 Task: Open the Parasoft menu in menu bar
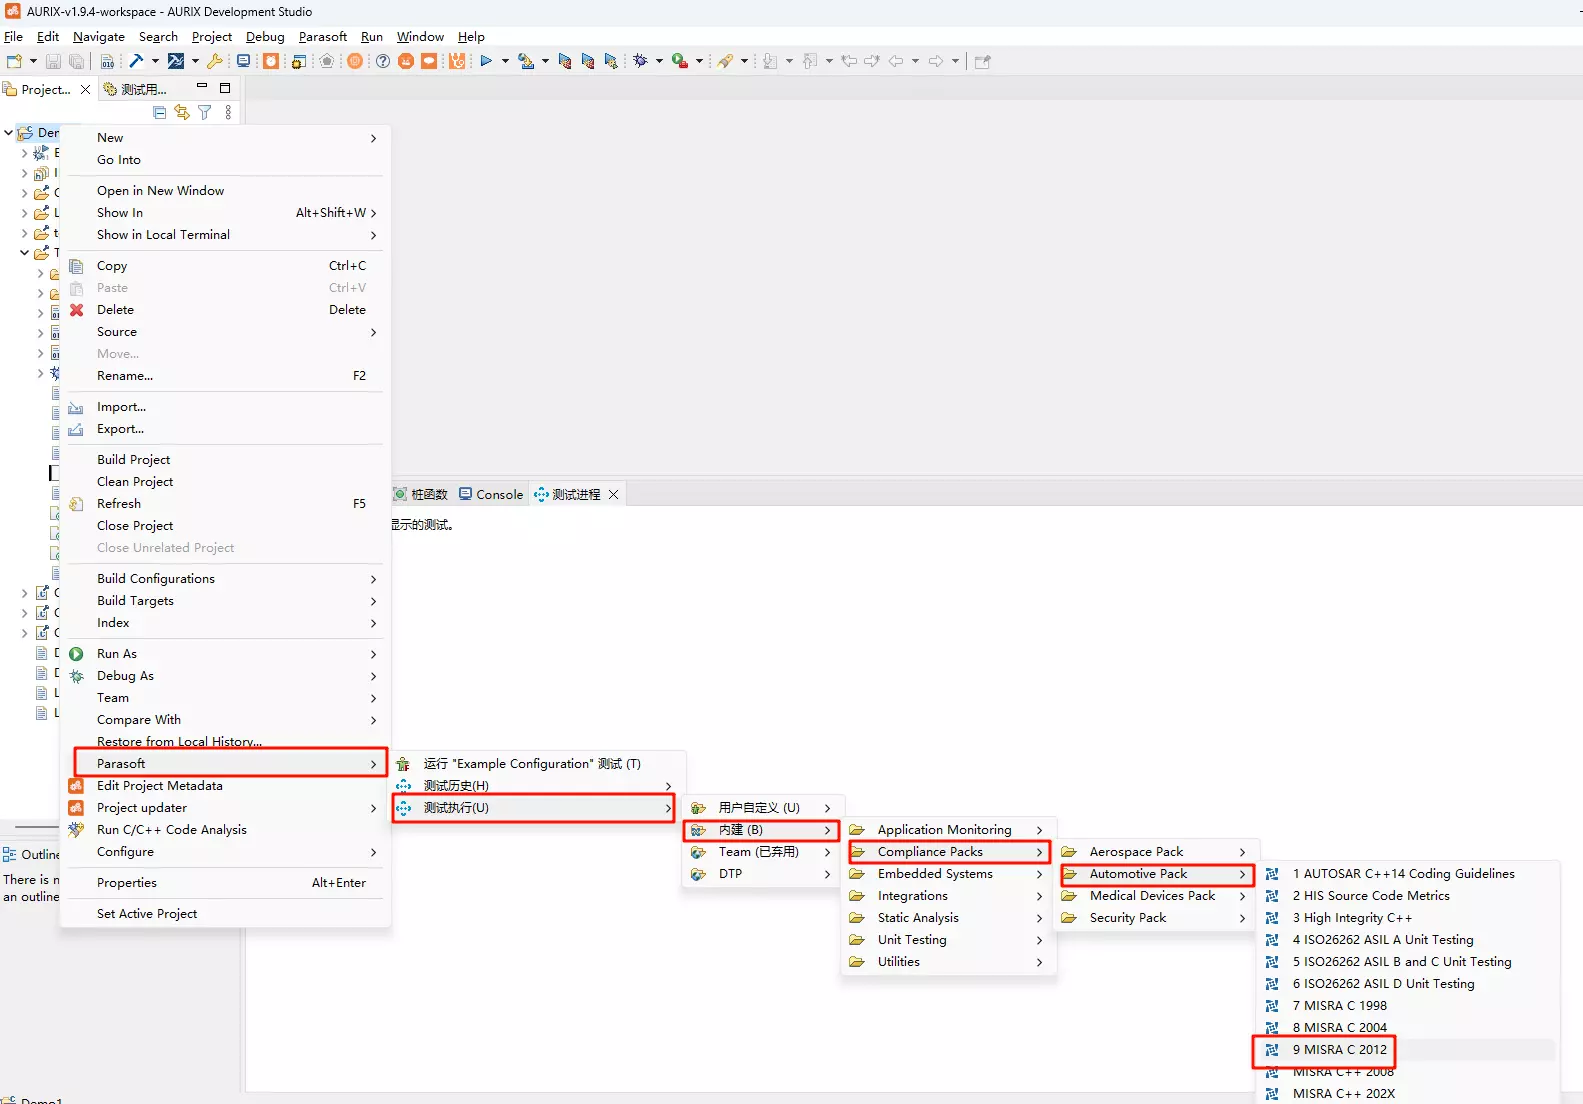pyautogui.click(x=322, y=37)
